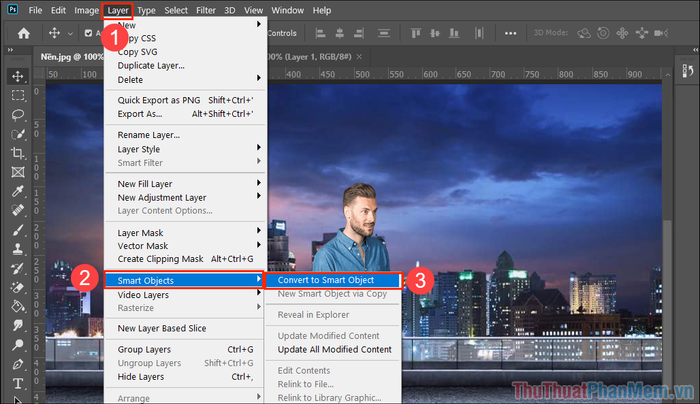Viewport: 700px width, 404px height.
Task: Expand the New Fill Layer submenu
Action: tap(258, 183)
